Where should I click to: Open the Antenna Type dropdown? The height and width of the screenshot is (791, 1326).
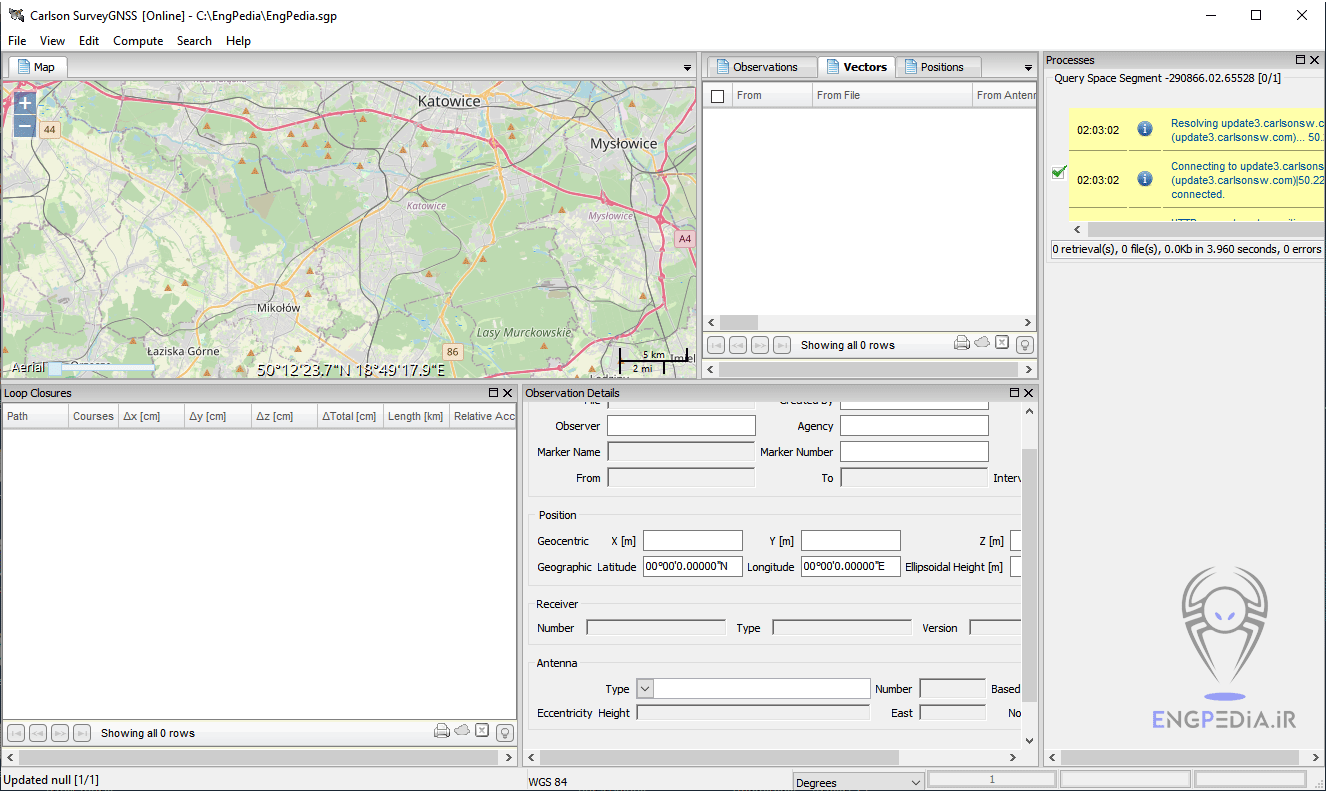tap(644, 688)
